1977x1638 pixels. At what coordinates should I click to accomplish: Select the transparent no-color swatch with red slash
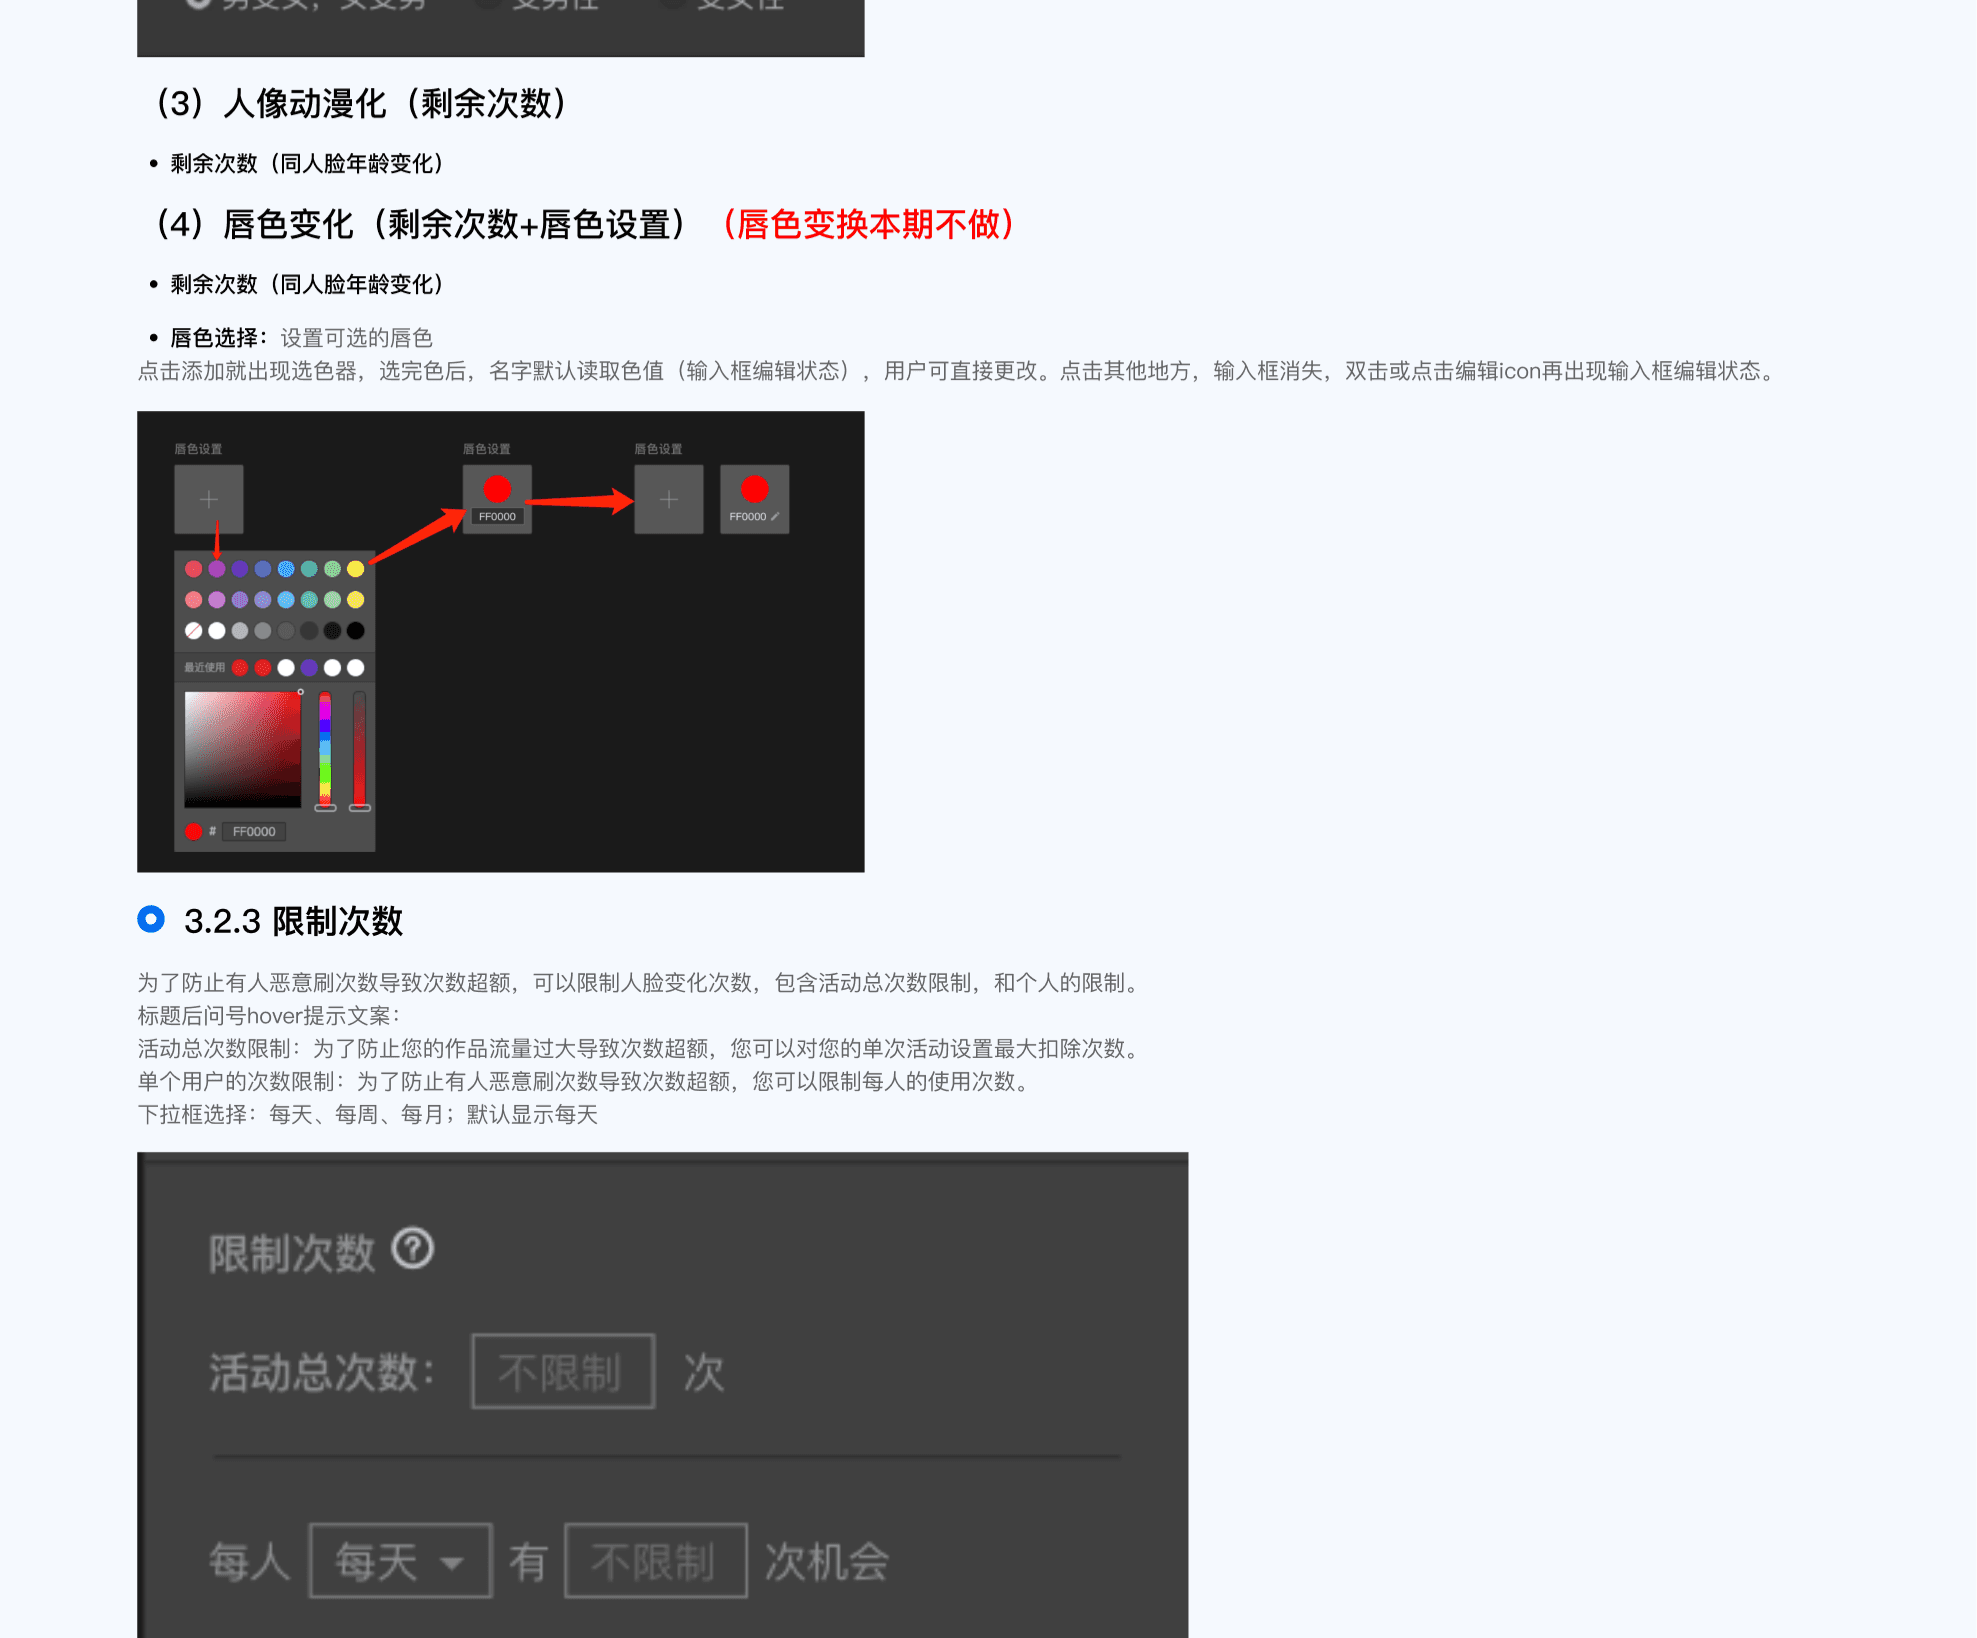(194, 631)
